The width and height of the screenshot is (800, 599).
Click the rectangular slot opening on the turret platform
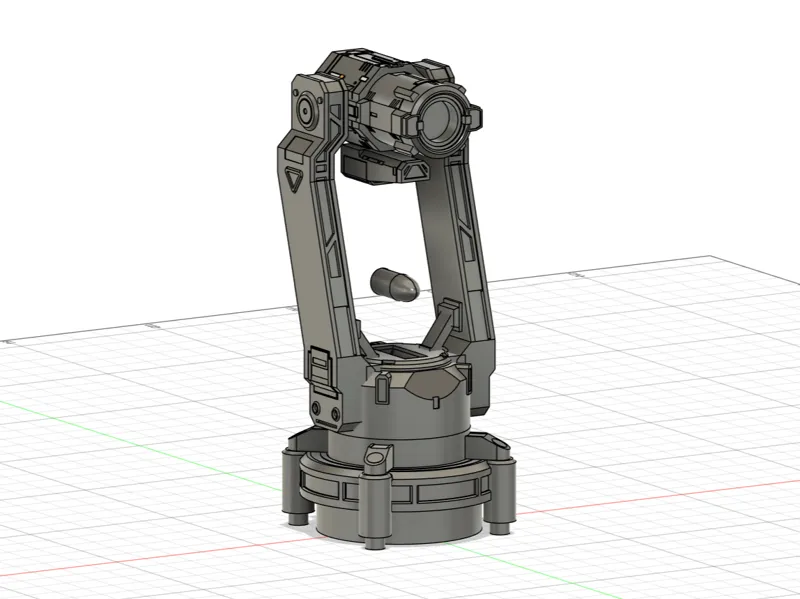coord(402,352)
